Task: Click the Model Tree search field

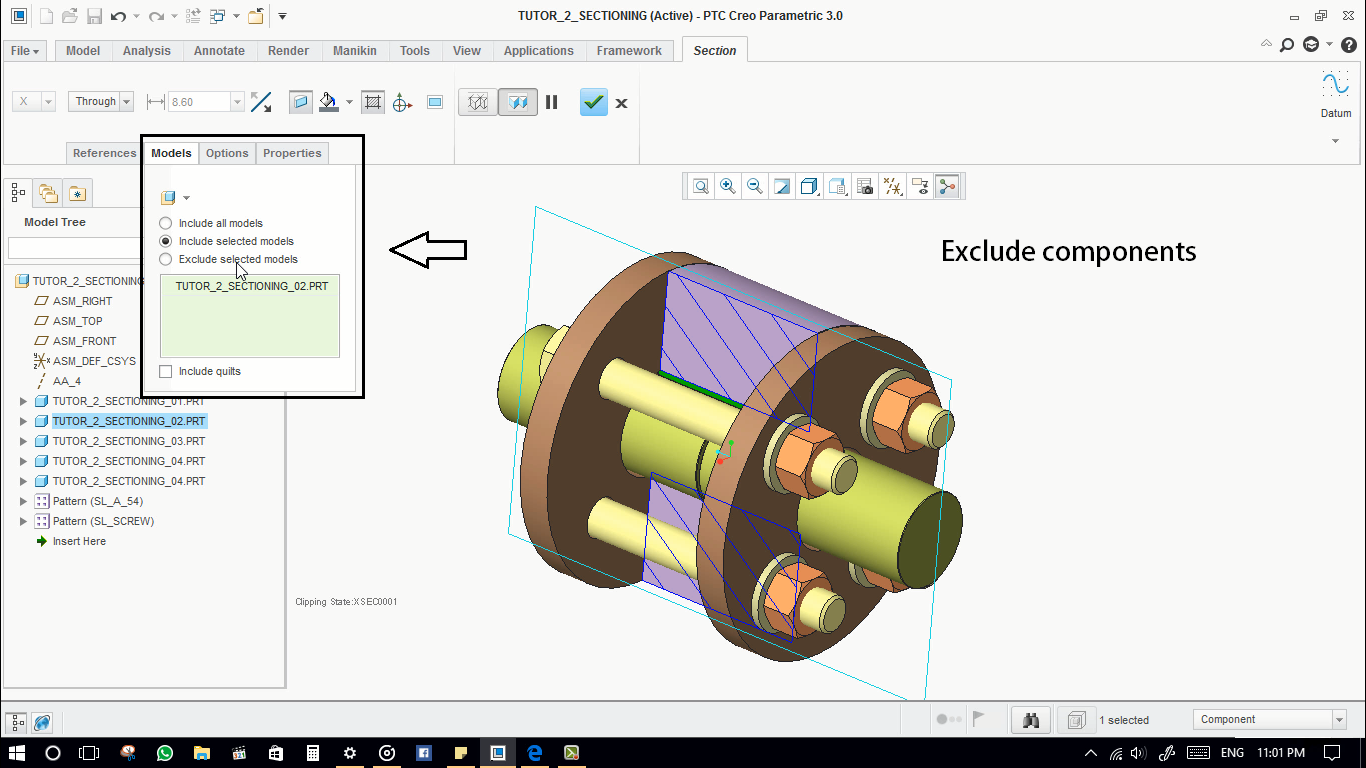Action: click(75, 248)
